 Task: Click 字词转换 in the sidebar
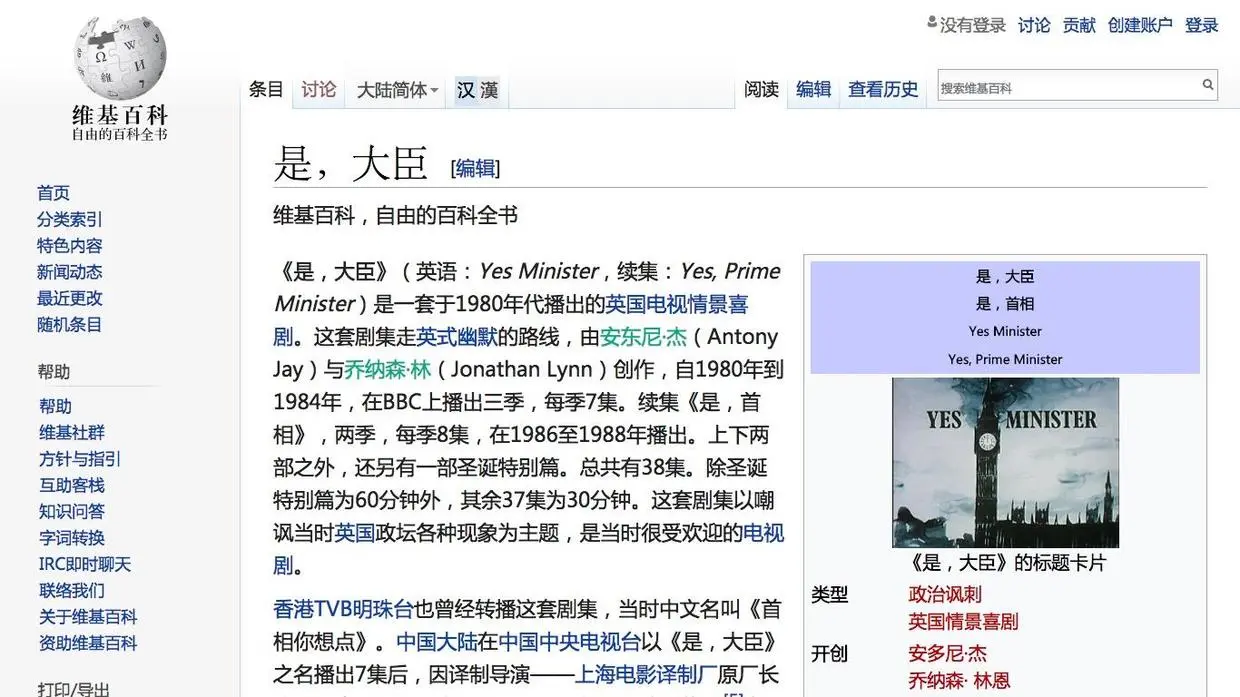[71, 538]
